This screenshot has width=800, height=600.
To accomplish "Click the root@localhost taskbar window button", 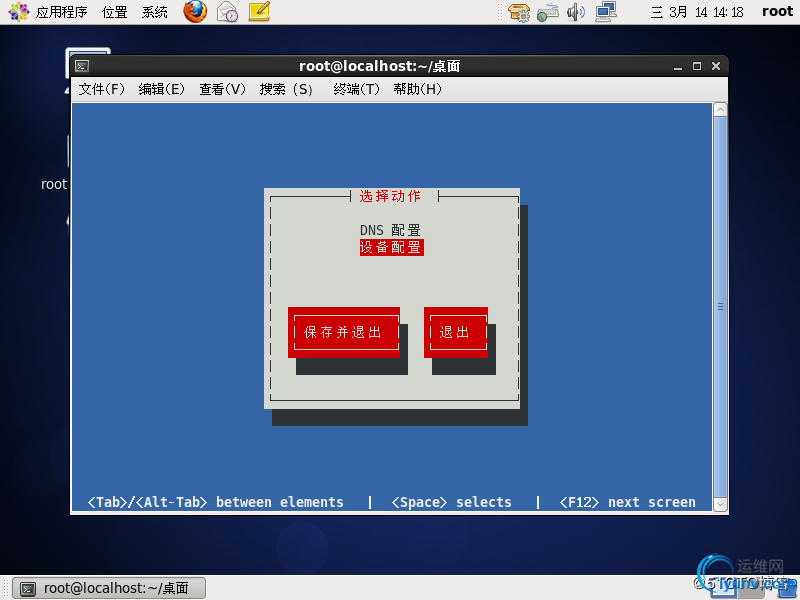I will click(109, 588).
